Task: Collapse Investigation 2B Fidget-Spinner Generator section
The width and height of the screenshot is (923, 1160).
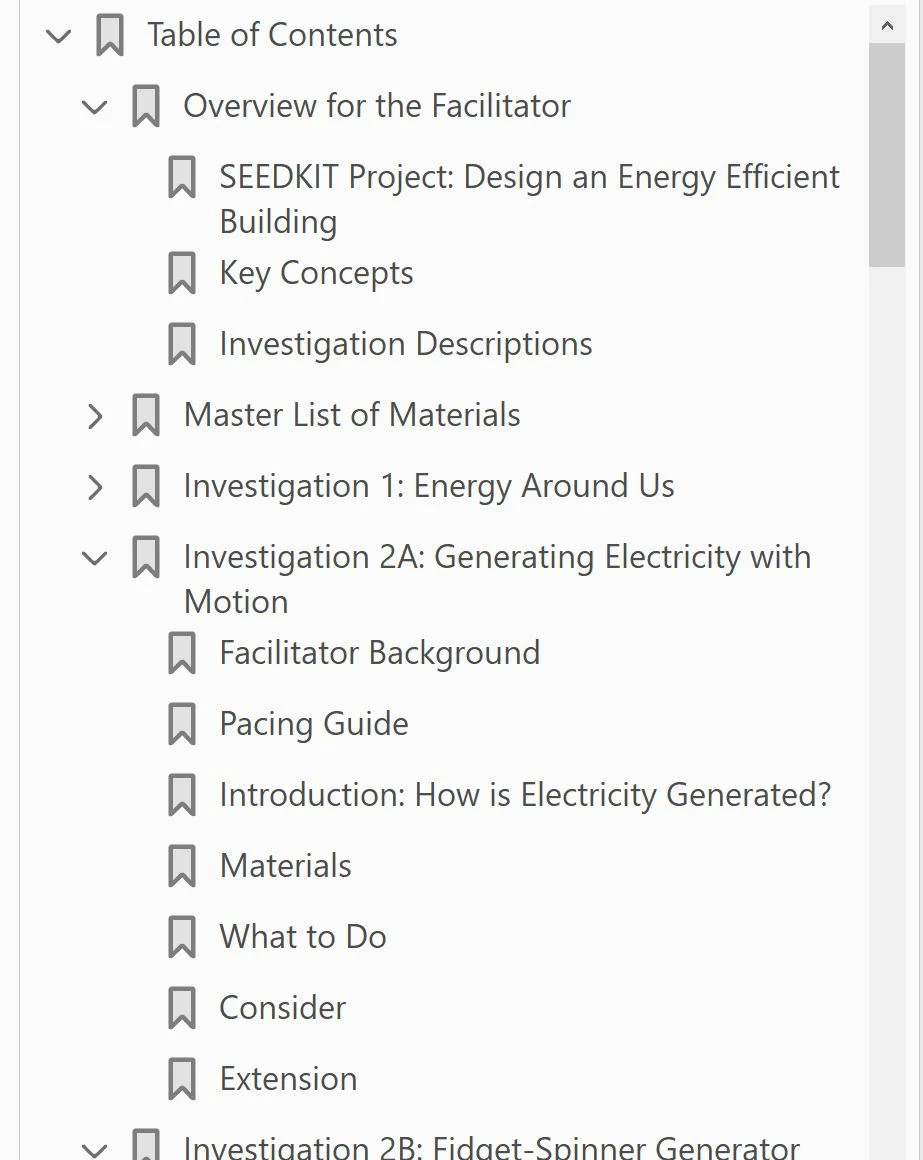Action: tap(95, 1148)
